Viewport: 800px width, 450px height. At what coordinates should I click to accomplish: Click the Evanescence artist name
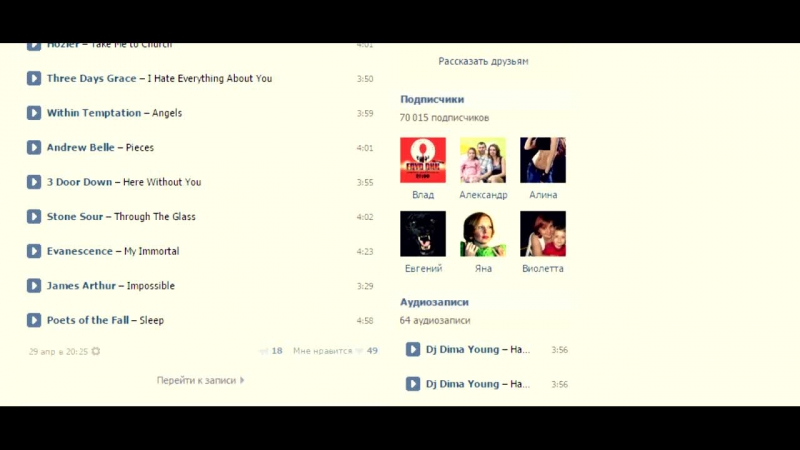tap(80, 251)
